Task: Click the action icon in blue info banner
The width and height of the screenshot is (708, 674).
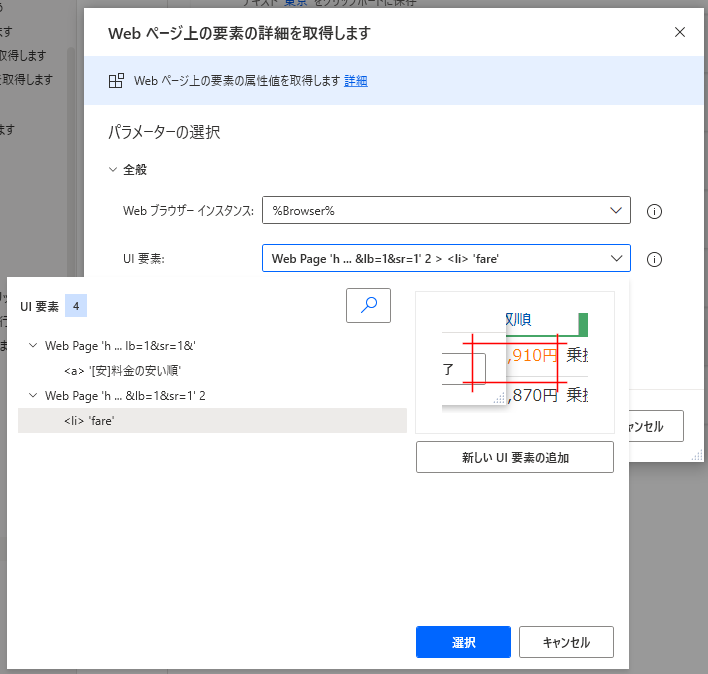Action: pyautogui.click(x=117, y=81)
